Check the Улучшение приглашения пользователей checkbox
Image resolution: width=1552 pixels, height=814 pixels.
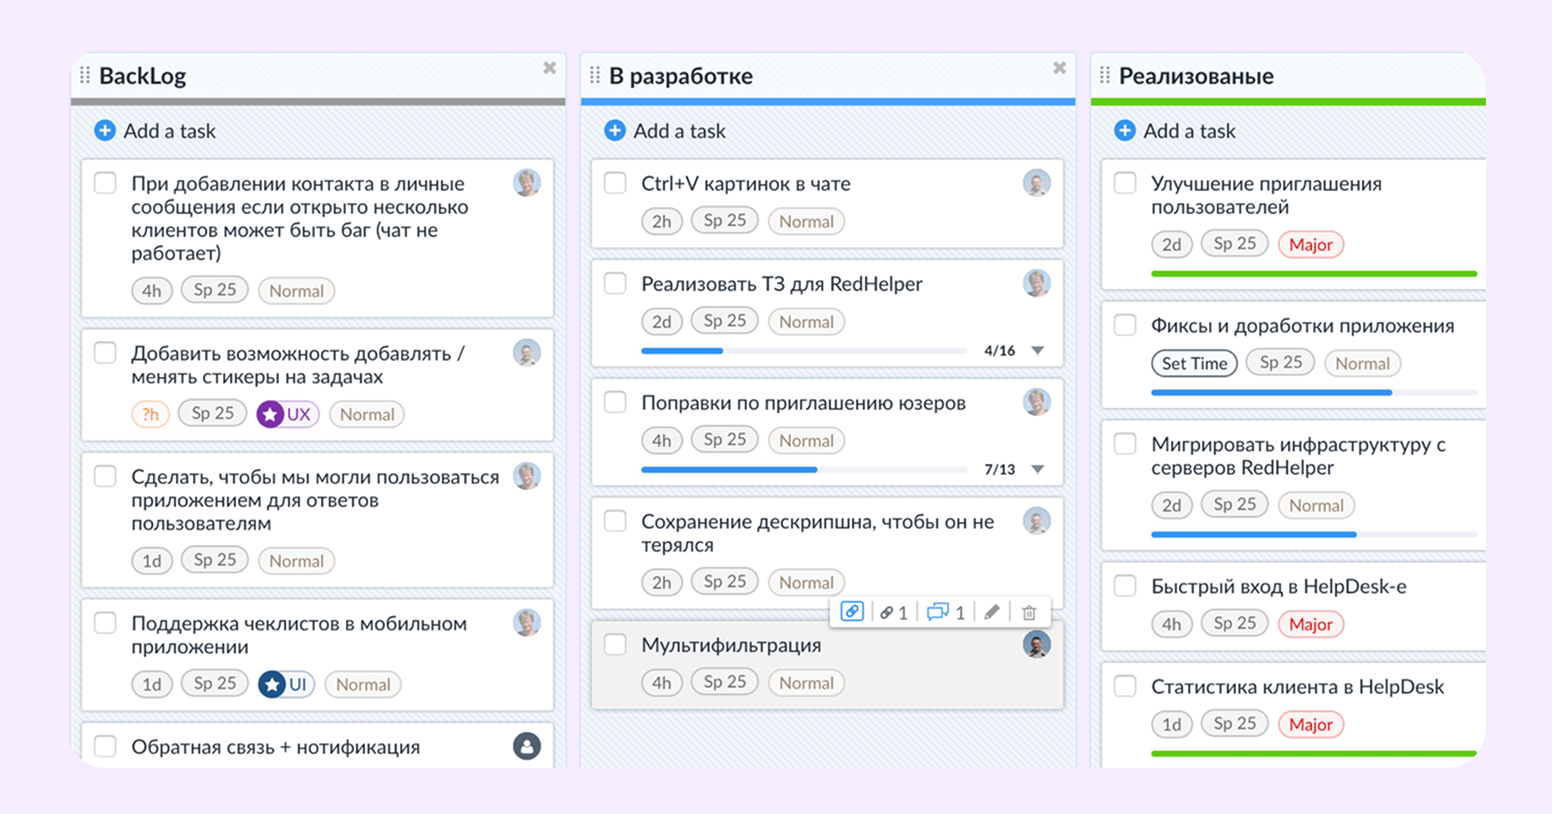click(1124, 185)
